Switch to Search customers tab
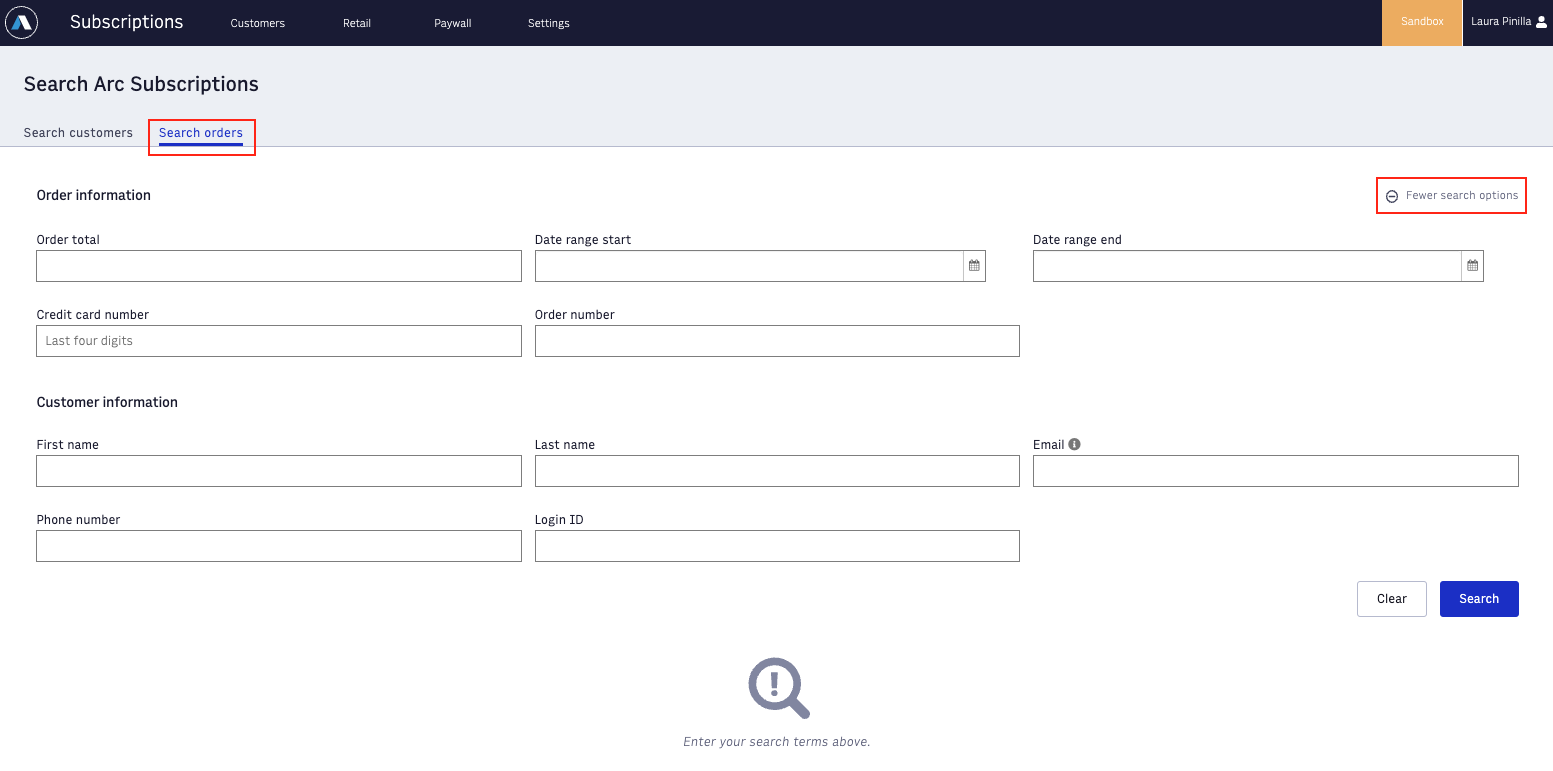Image resolution: width=1553 pixels, height=771 pixels. [x=78, y=133]
